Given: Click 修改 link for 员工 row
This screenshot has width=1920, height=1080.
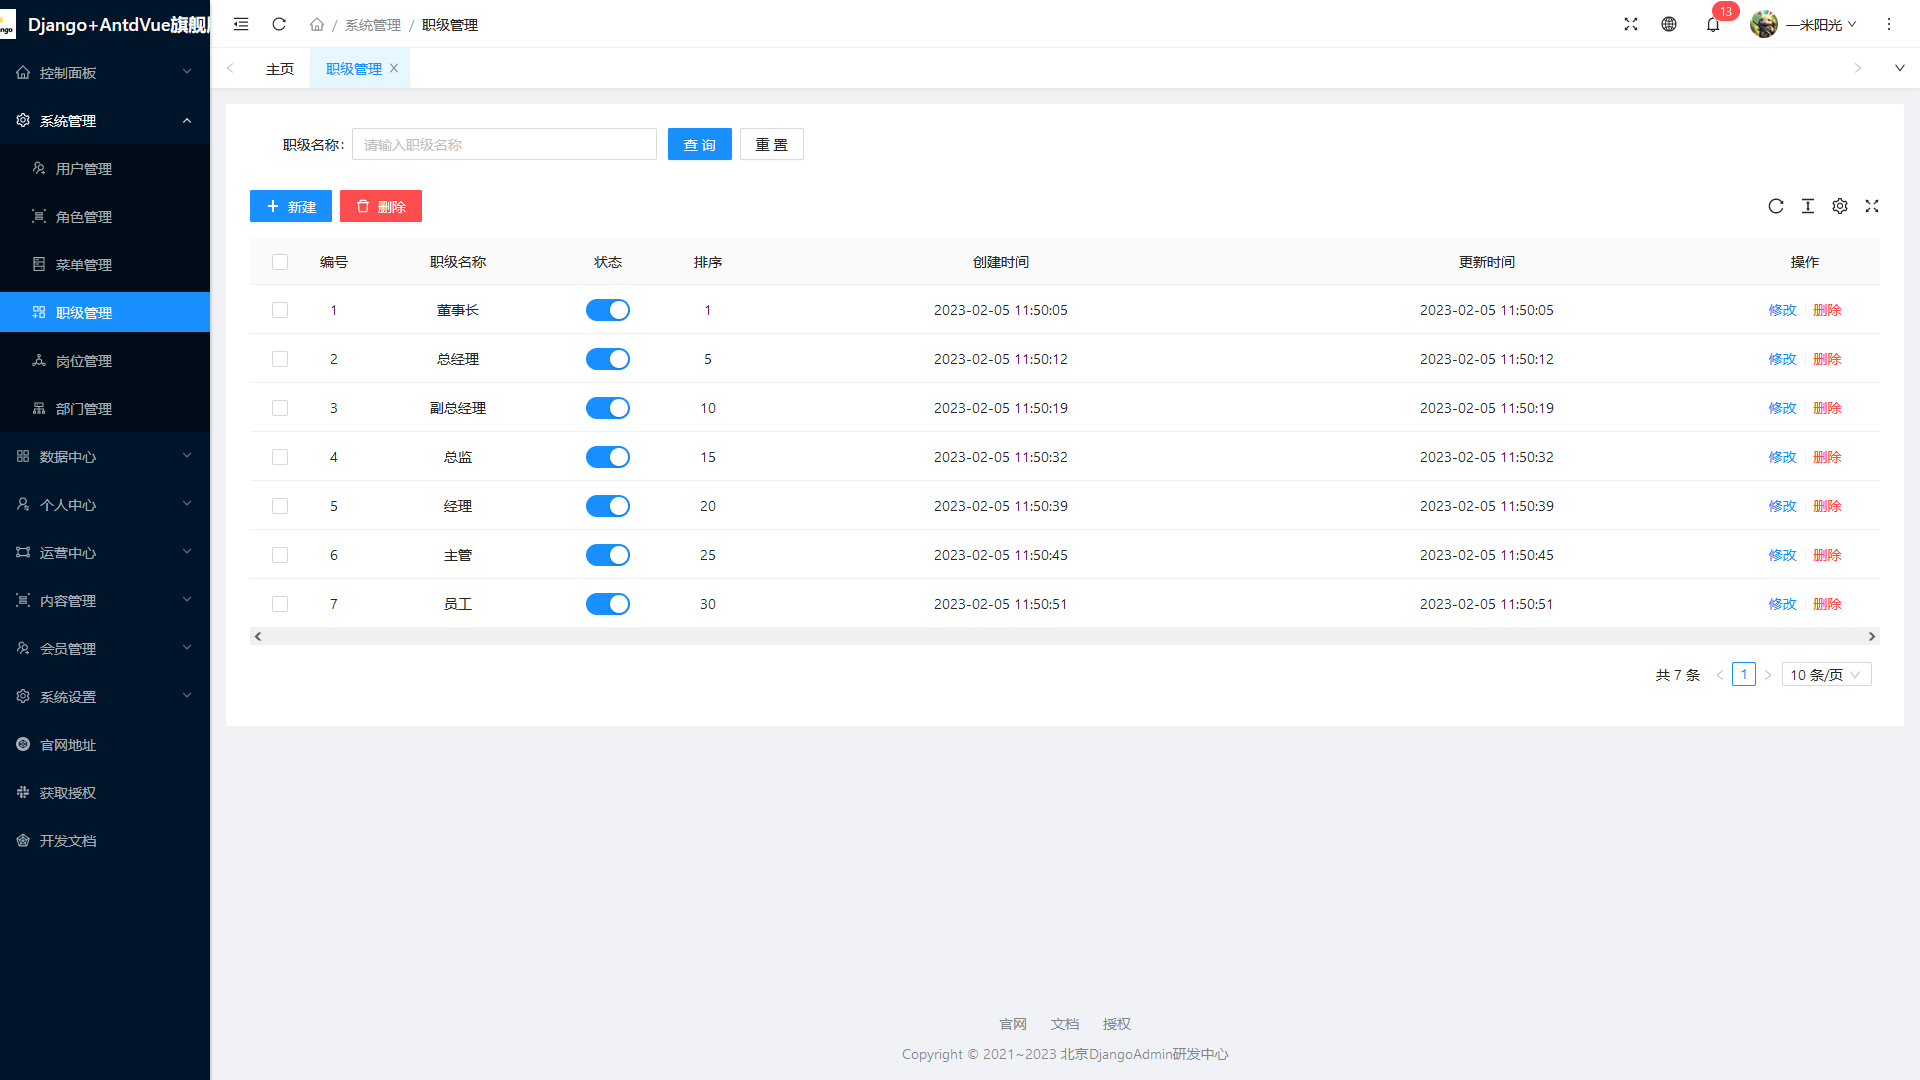Looking at the screenshot, I should click(x=1782, y=604).
